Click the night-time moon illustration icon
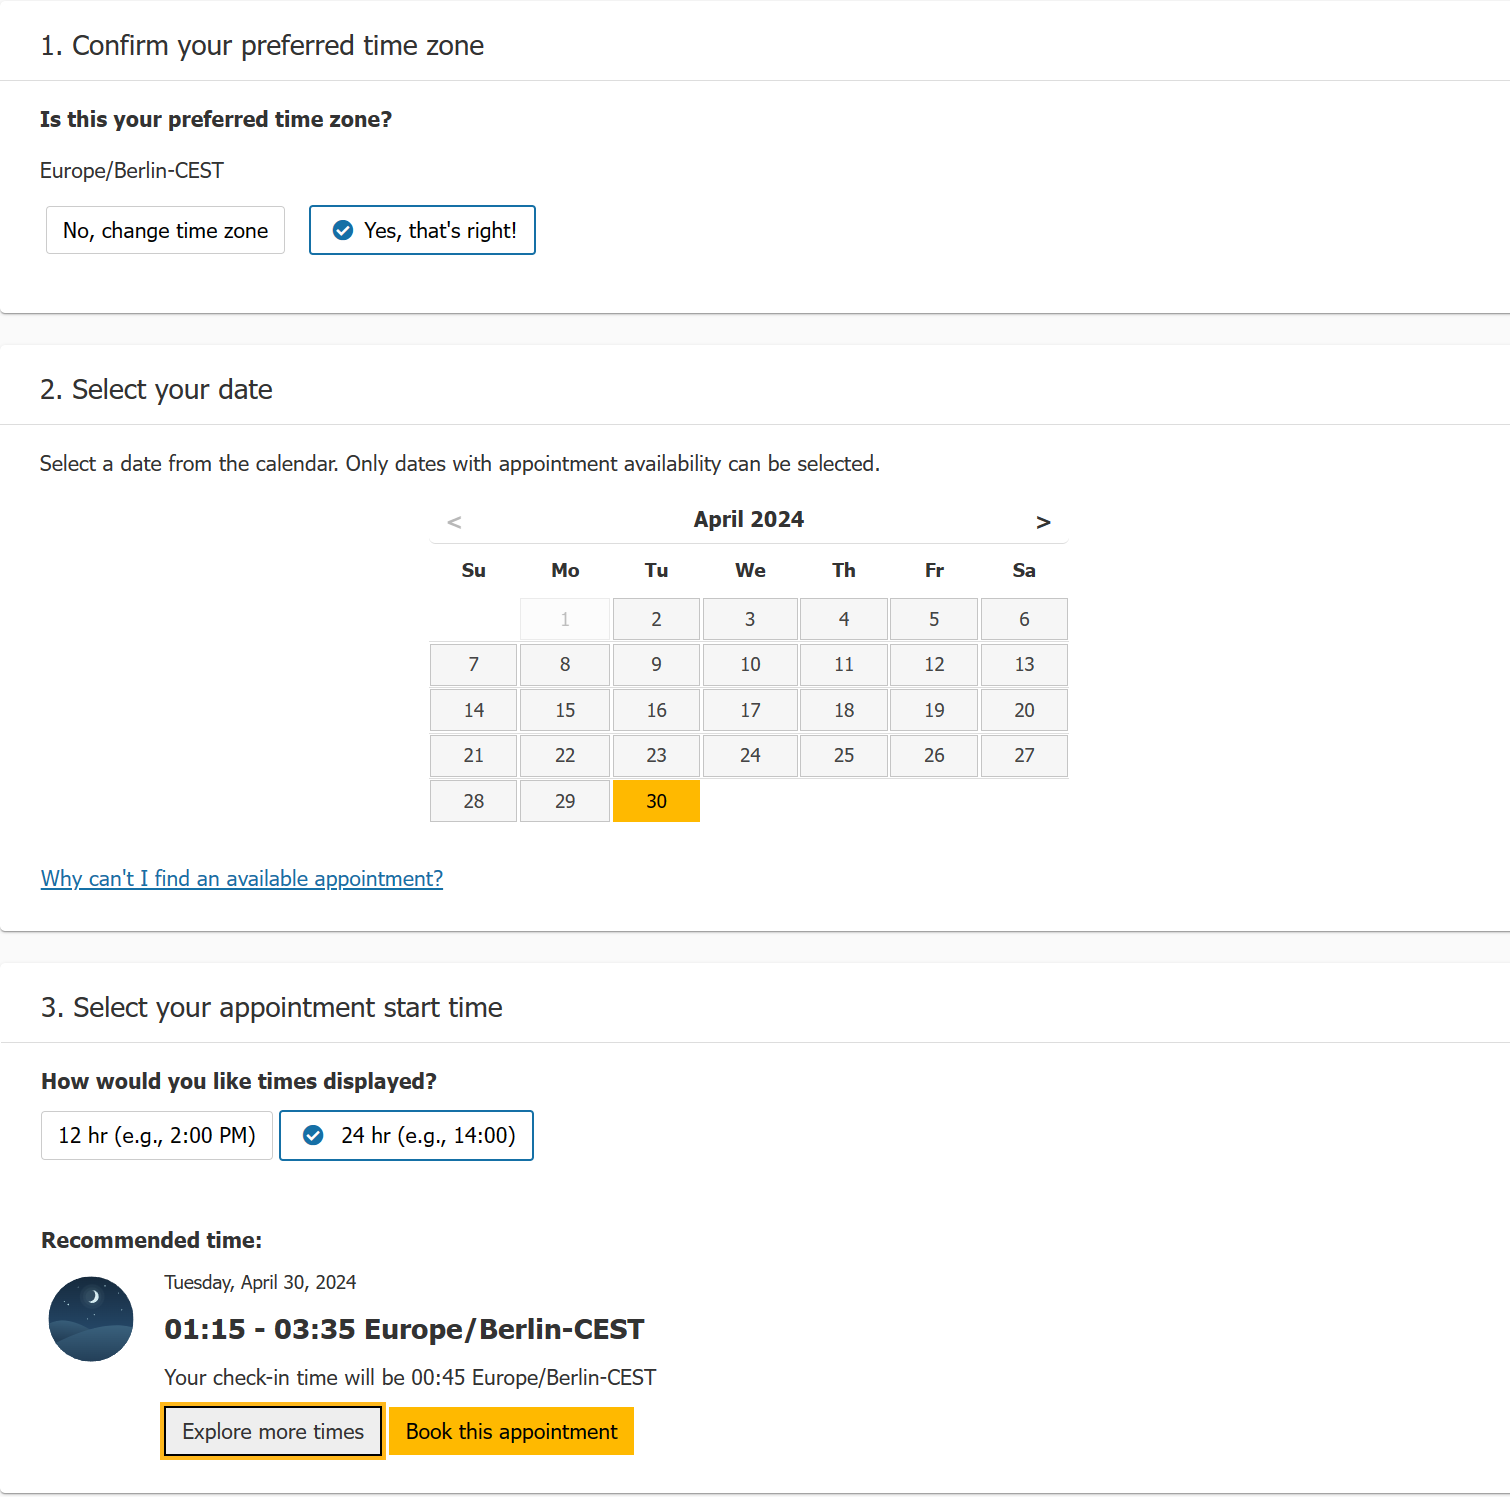1510x1497 pixels. 90,1319
